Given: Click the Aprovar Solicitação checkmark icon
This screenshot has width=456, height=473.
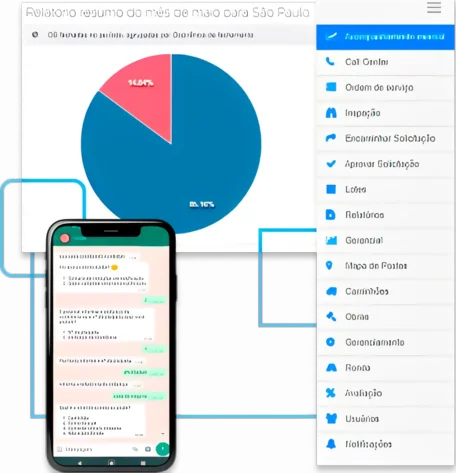Looking at the screenshot, I should [x=331, y=164].
